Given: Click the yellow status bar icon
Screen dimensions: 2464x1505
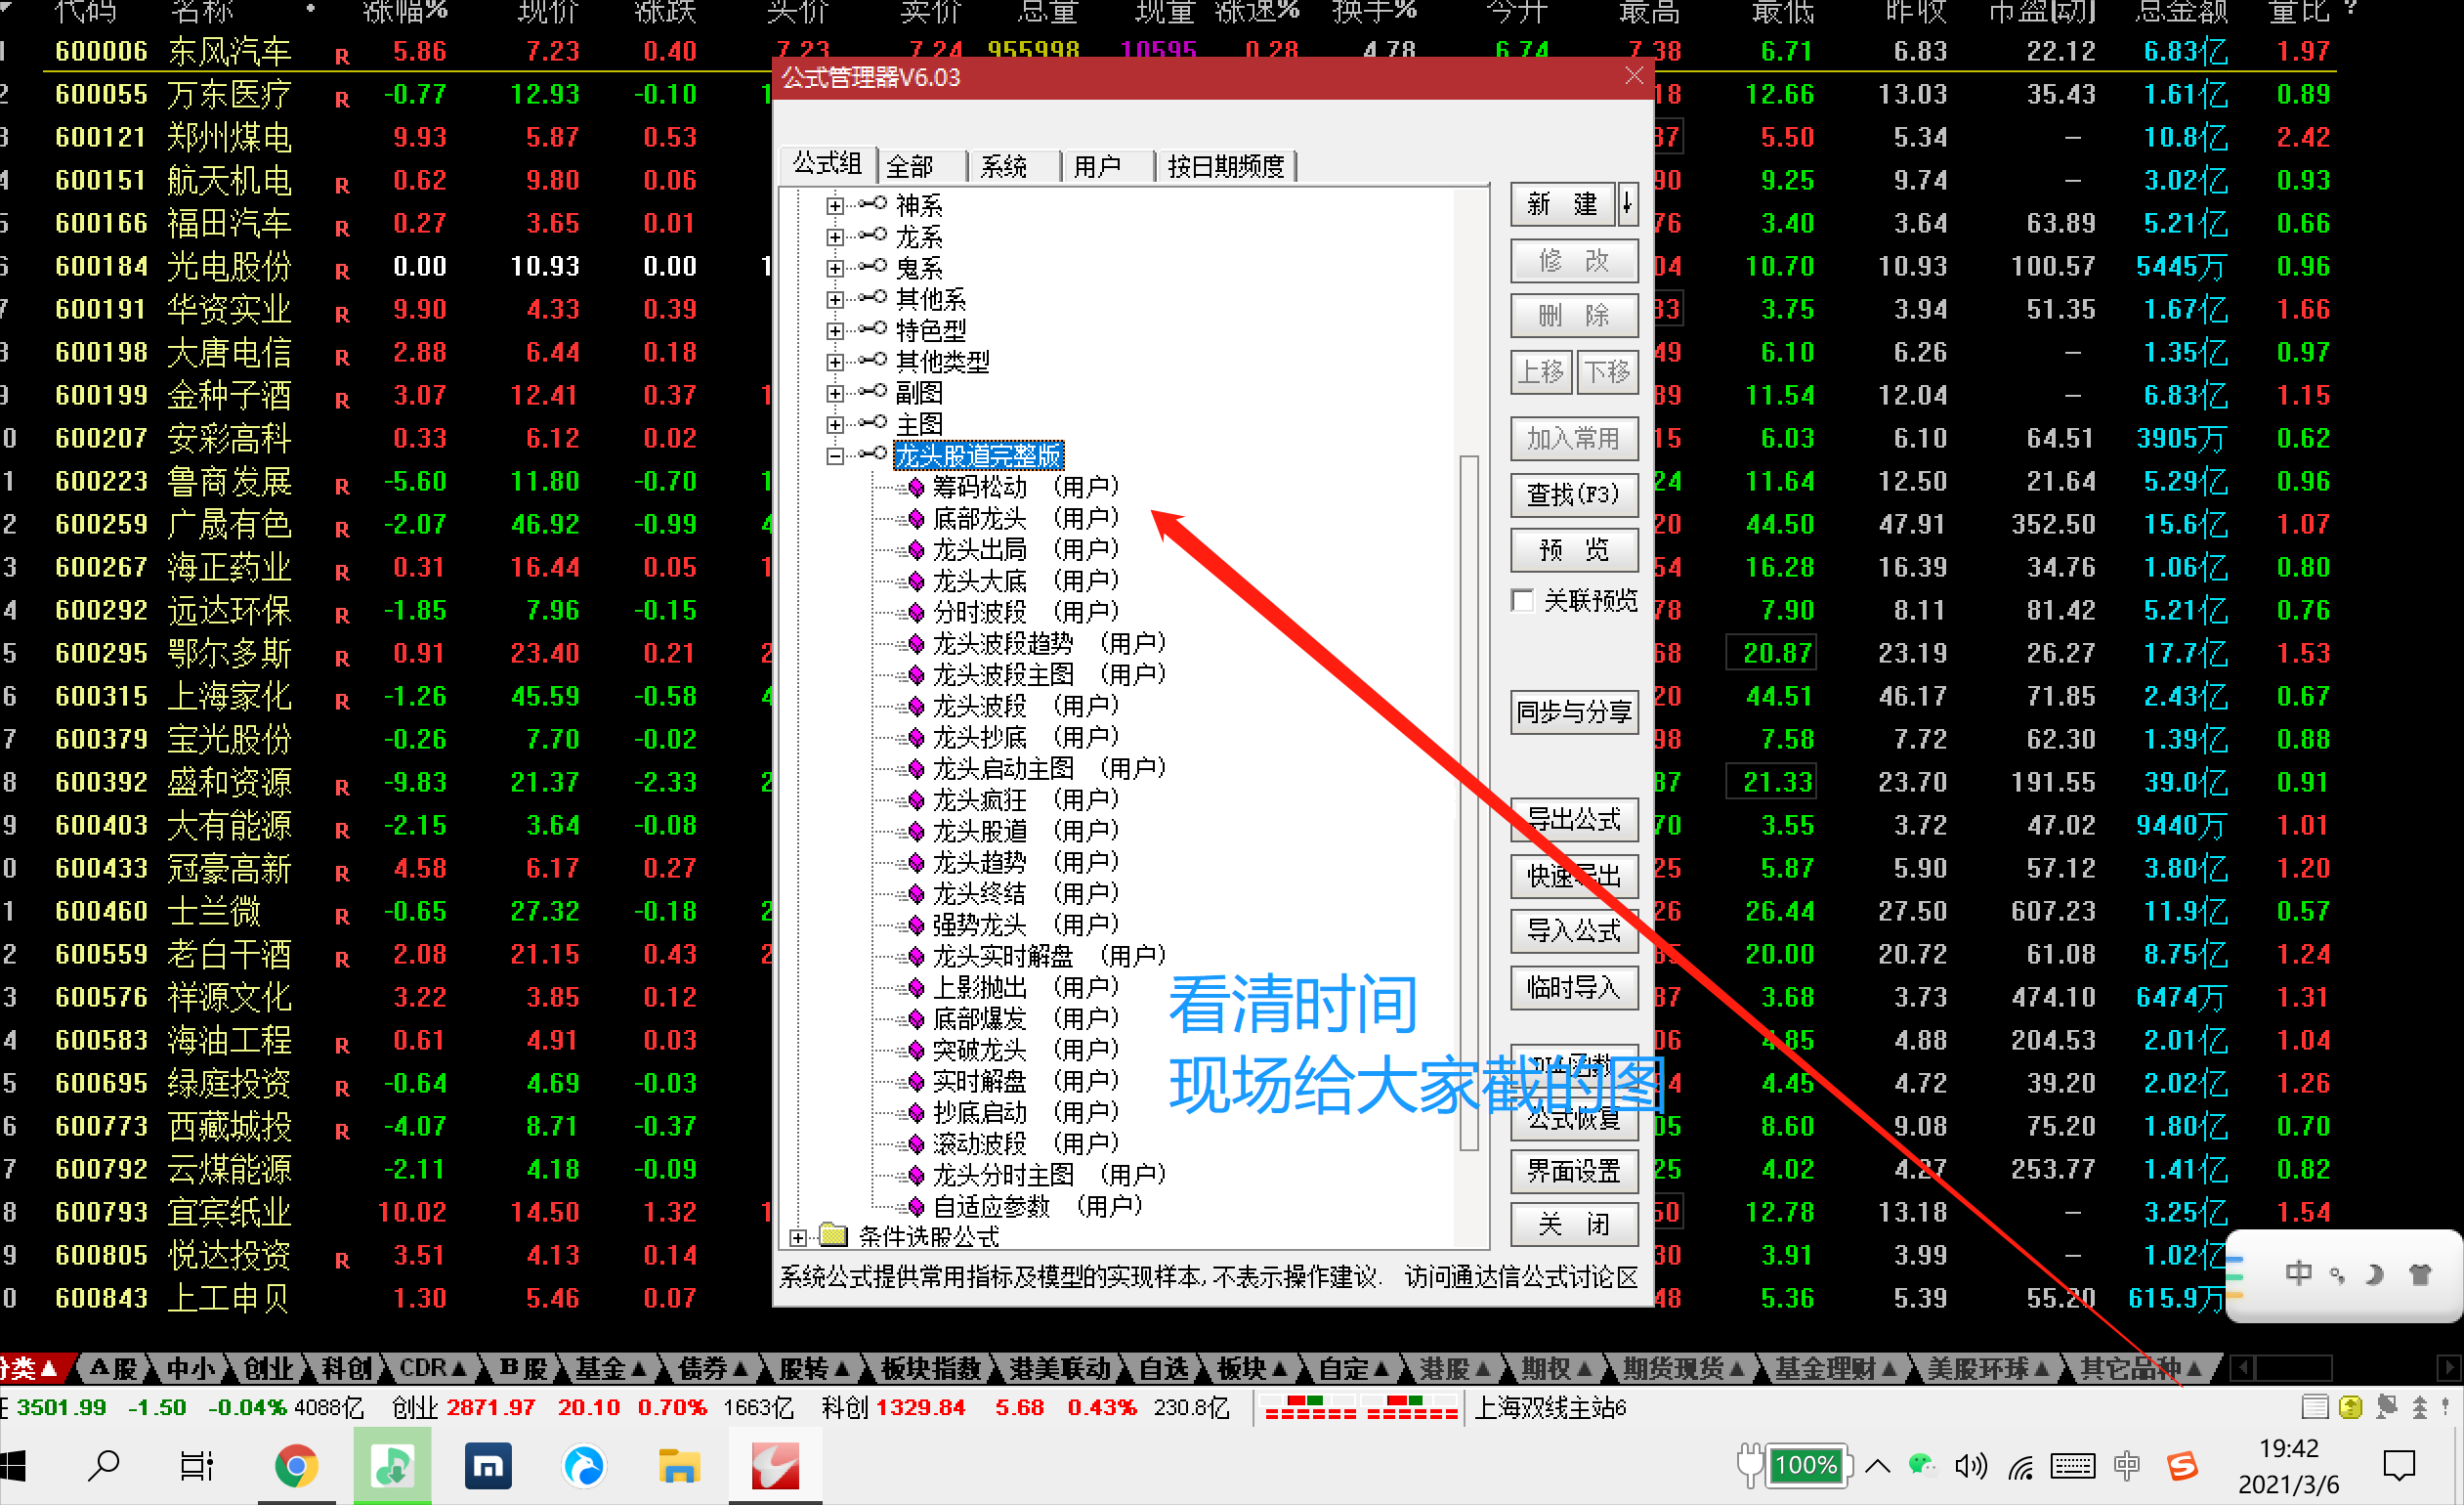Looking at the screenshot, I should 2350,1407.
